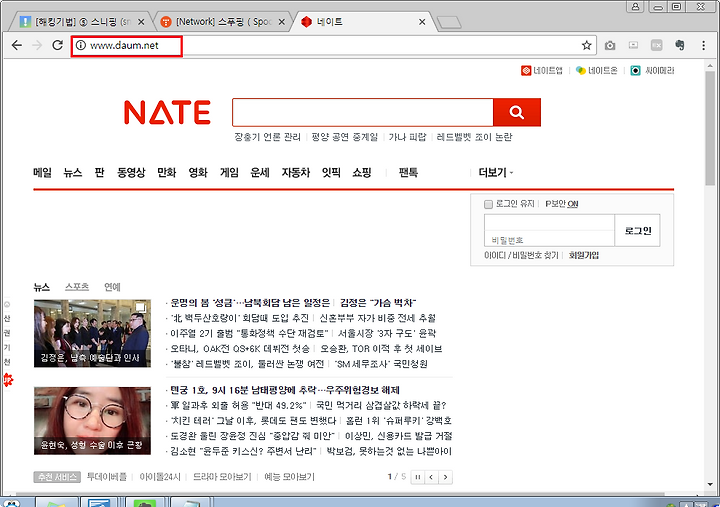This screenshot has height=507, width=720.
Task: Click 아이디/비밀번호 찾기 link
Action: click(521, 255)
